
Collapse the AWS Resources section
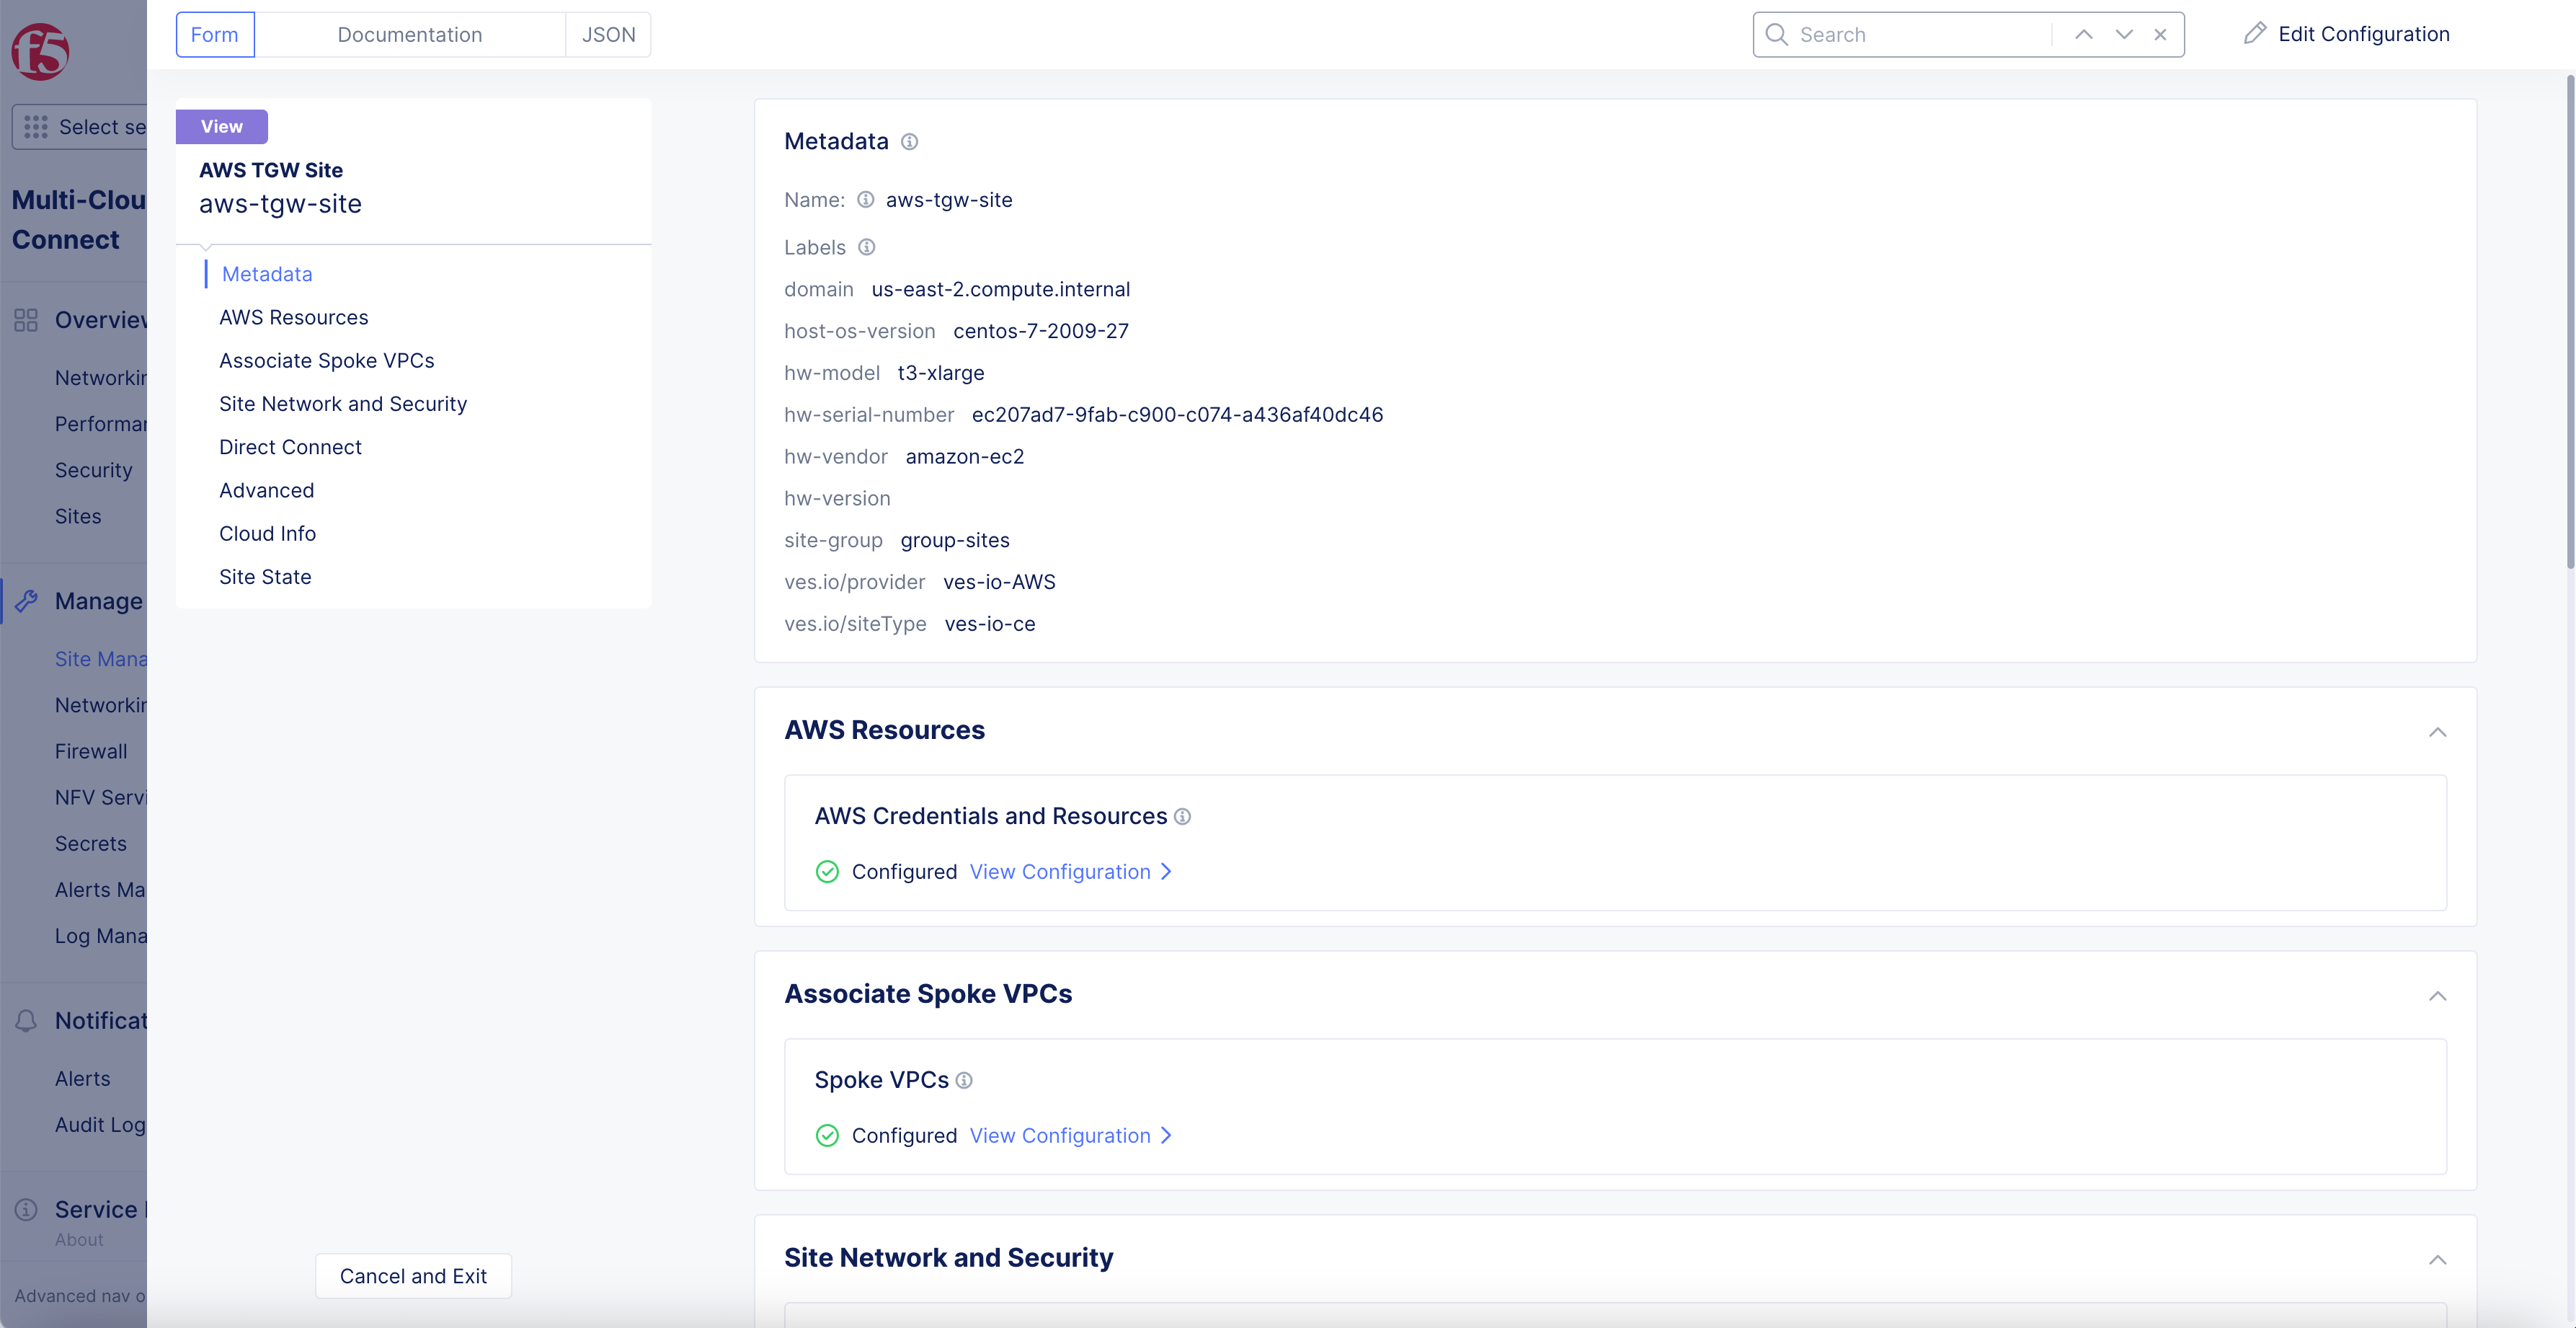[2438, 732]
